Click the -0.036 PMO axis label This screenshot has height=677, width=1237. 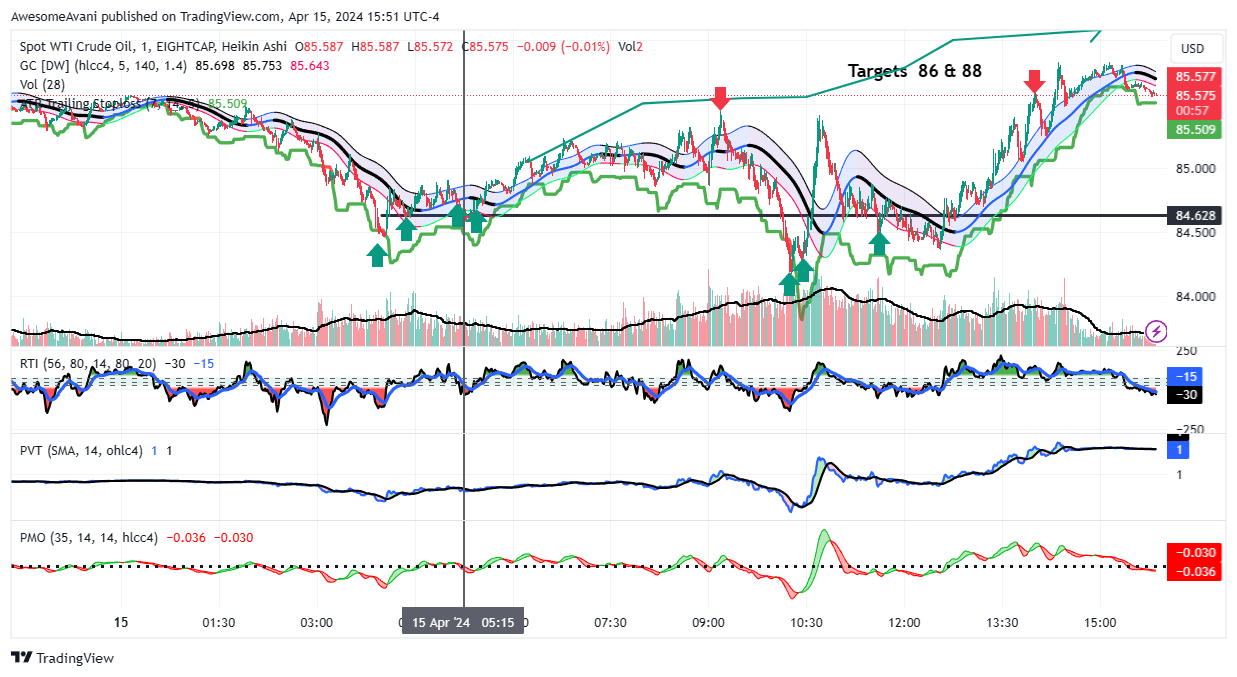click(x=1195, y=571)
